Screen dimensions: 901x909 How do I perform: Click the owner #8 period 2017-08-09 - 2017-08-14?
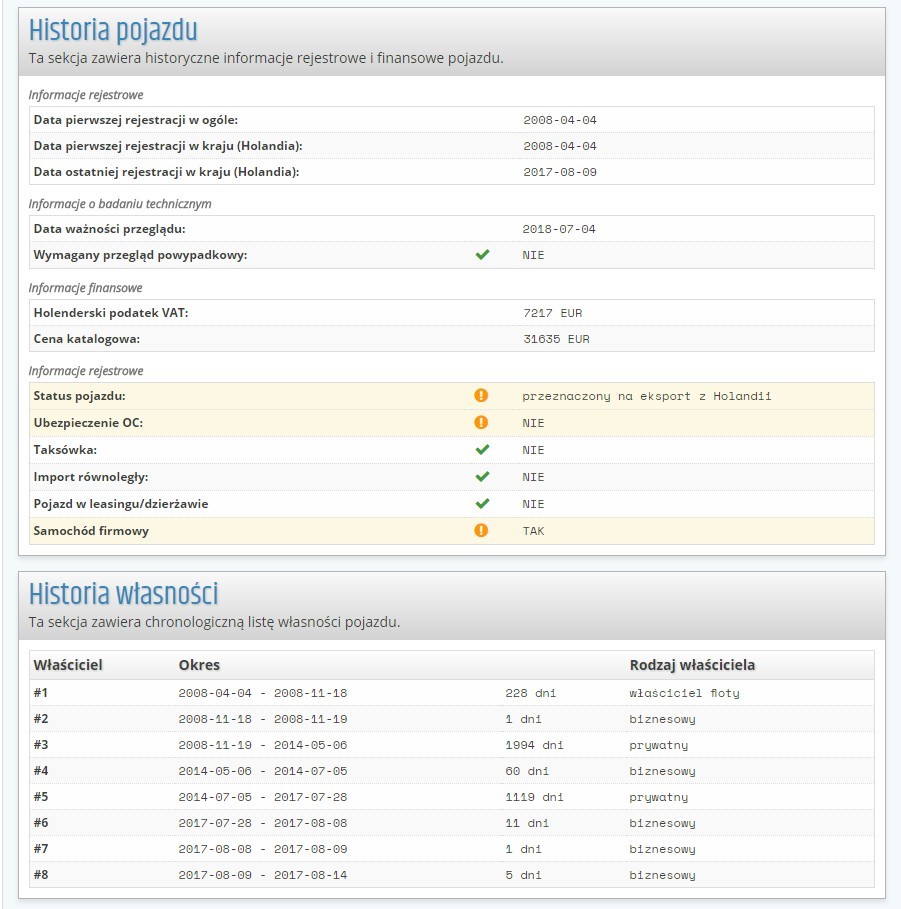[x=262, y=875]
